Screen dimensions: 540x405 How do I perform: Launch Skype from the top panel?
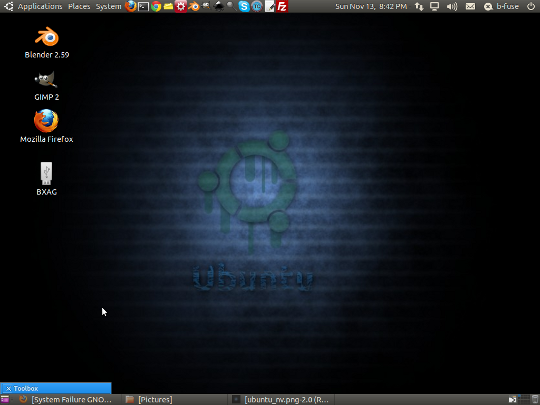(244, 6)
